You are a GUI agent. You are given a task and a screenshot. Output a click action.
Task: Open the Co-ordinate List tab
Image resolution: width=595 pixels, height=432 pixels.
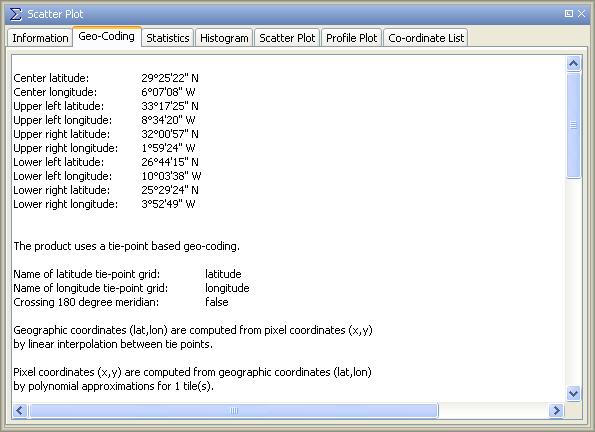(426, 38)
